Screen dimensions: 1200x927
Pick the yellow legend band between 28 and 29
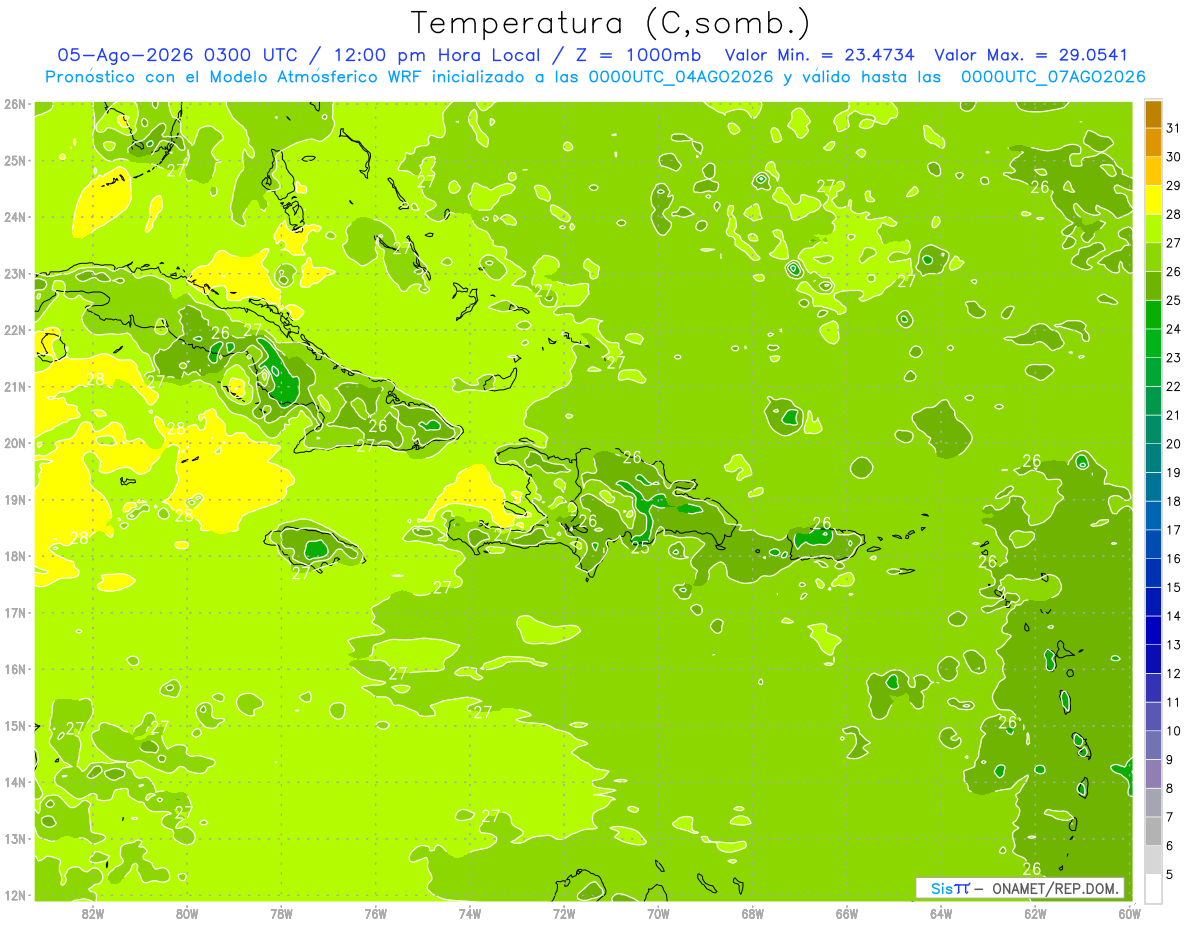pyautogui.click(x=1153, y=200)
